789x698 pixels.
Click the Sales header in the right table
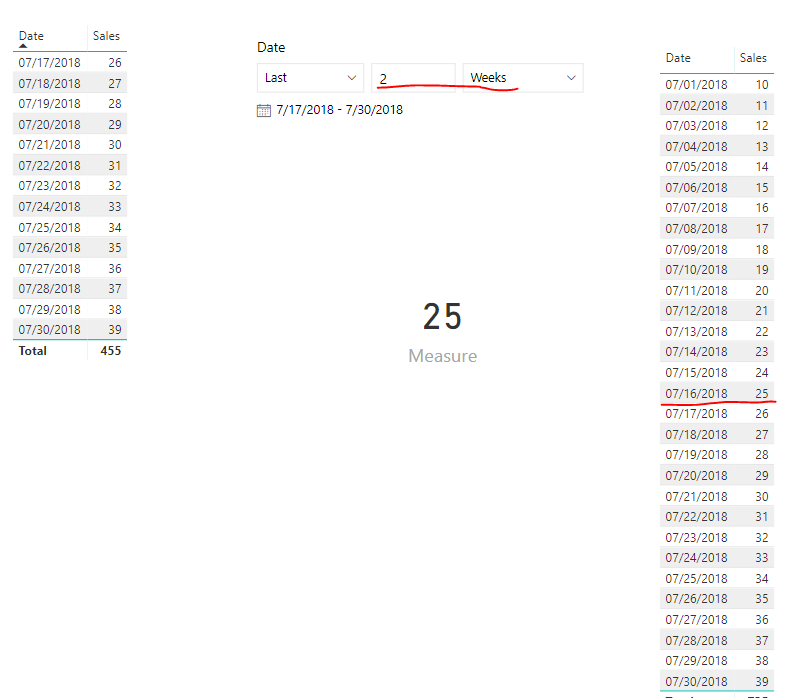point(753,58)
